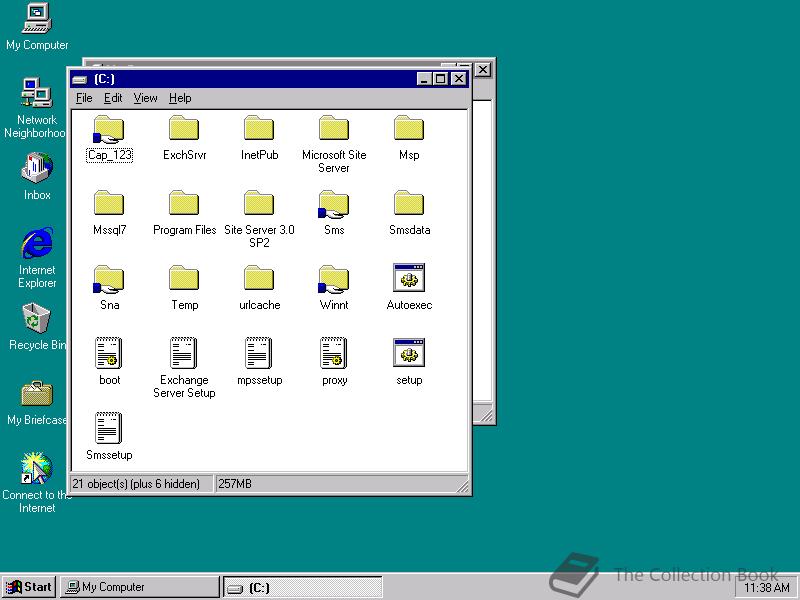Select My Briefcase desktop icon
The image size is (800, 600).
(37, 403)
